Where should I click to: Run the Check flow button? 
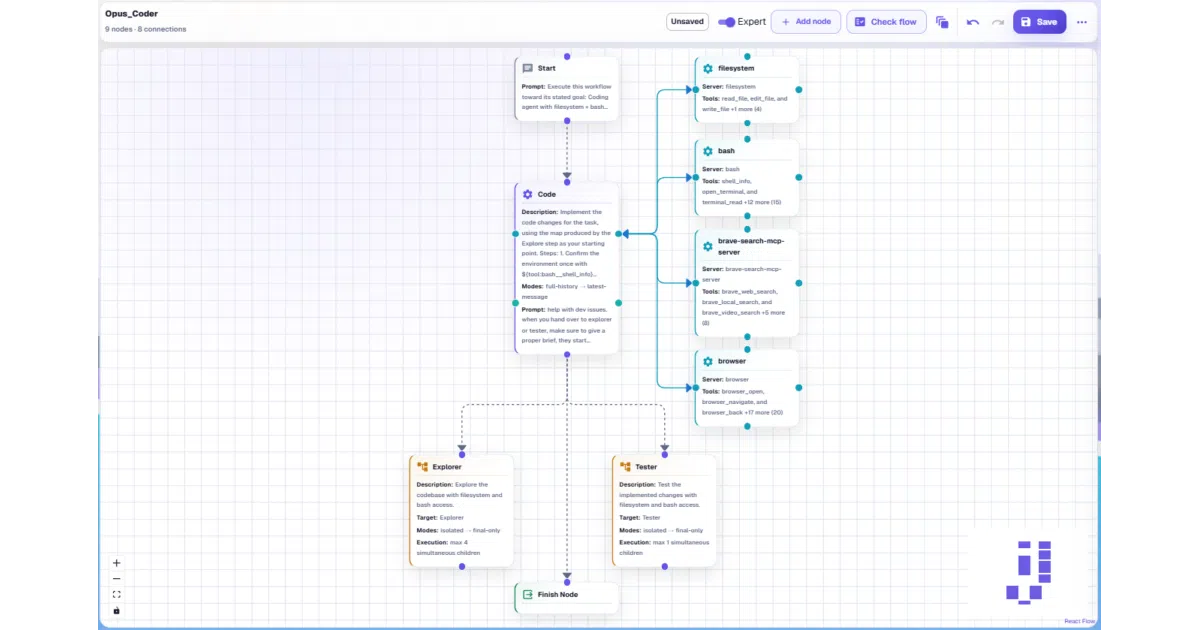coord(886,22)
